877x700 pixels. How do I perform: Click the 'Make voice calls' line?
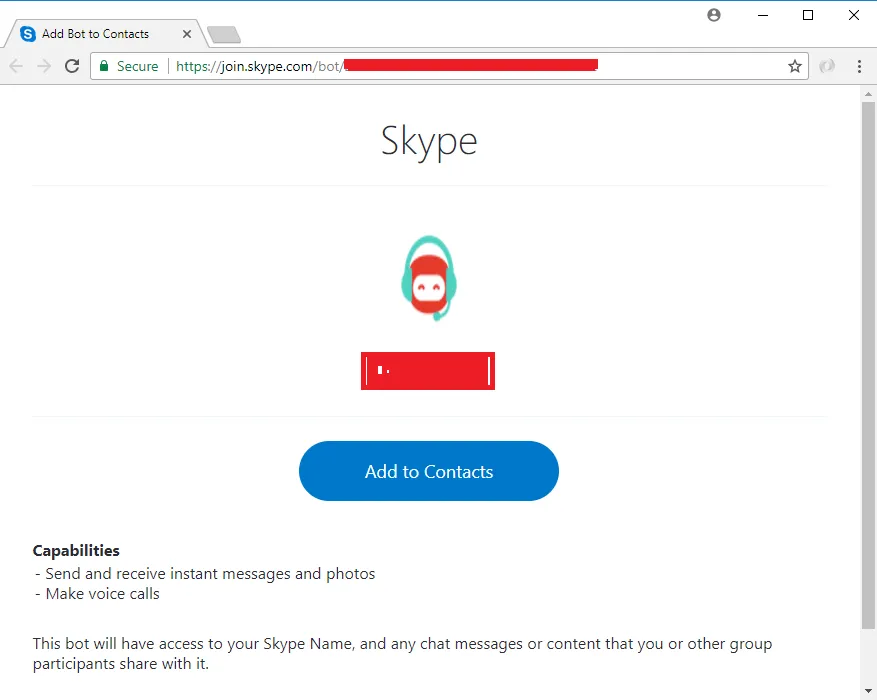(97, 594)
